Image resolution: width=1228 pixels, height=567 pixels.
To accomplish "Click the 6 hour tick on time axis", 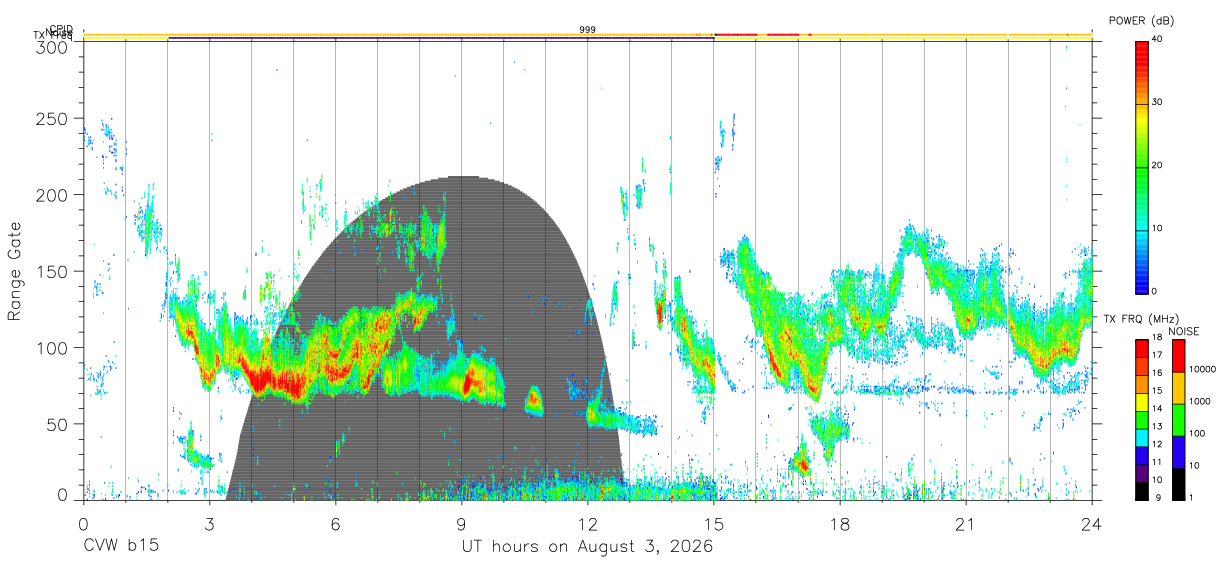I will click(335, 523).
